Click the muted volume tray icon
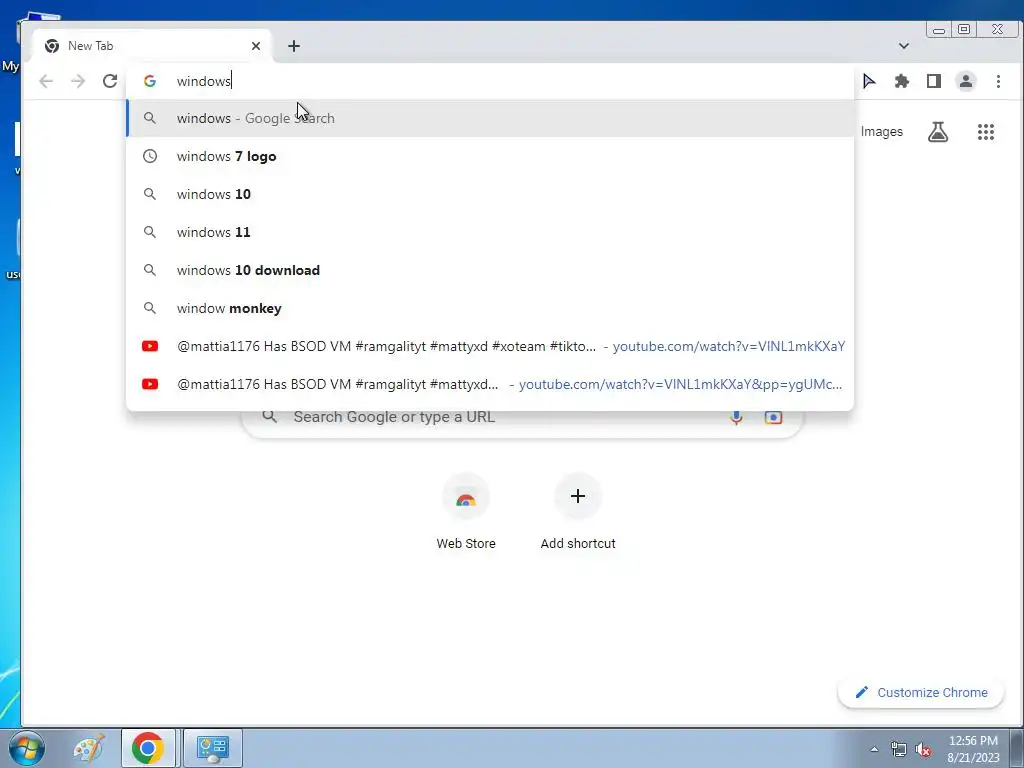 tap(923, 749)
